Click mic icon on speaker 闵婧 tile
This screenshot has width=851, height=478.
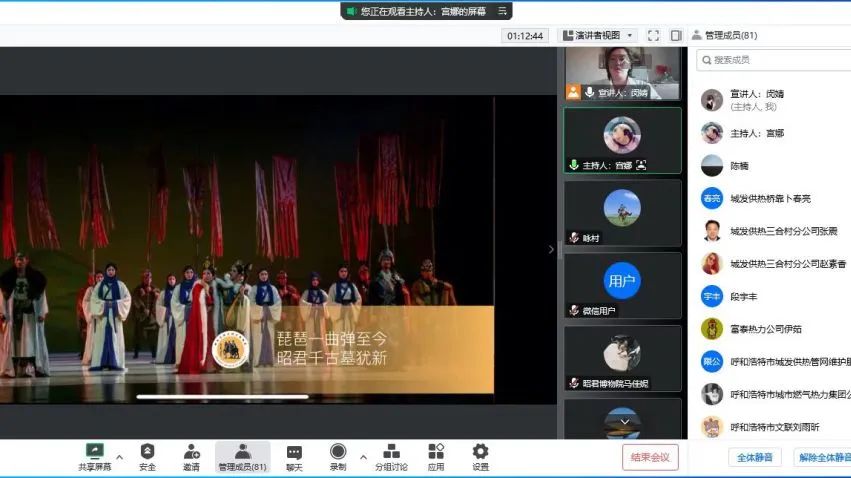[589, 92]
